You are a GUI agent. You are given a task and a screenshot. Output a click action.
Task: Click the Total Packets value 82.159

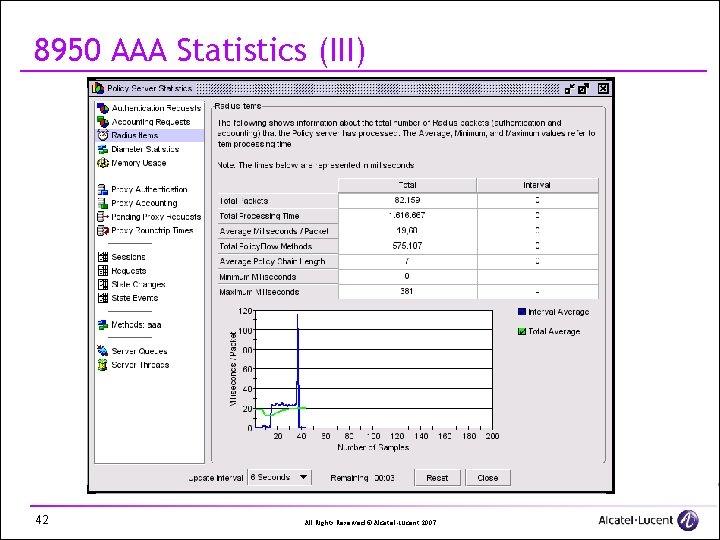coord(407,200)
